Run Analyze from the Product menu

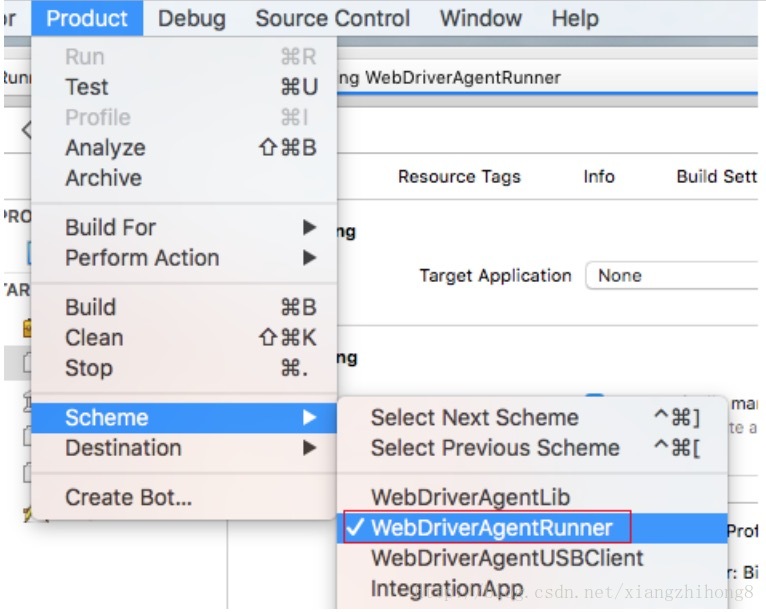[x=105, y=148]
